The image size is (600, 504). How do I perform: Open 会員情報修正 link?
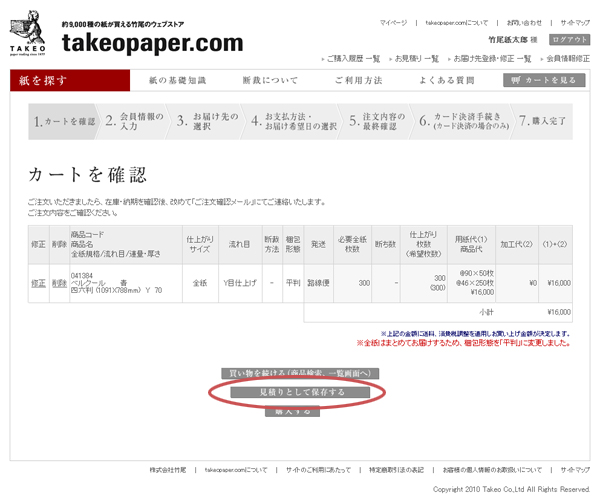pyautogui.click(x=566, y=59)
